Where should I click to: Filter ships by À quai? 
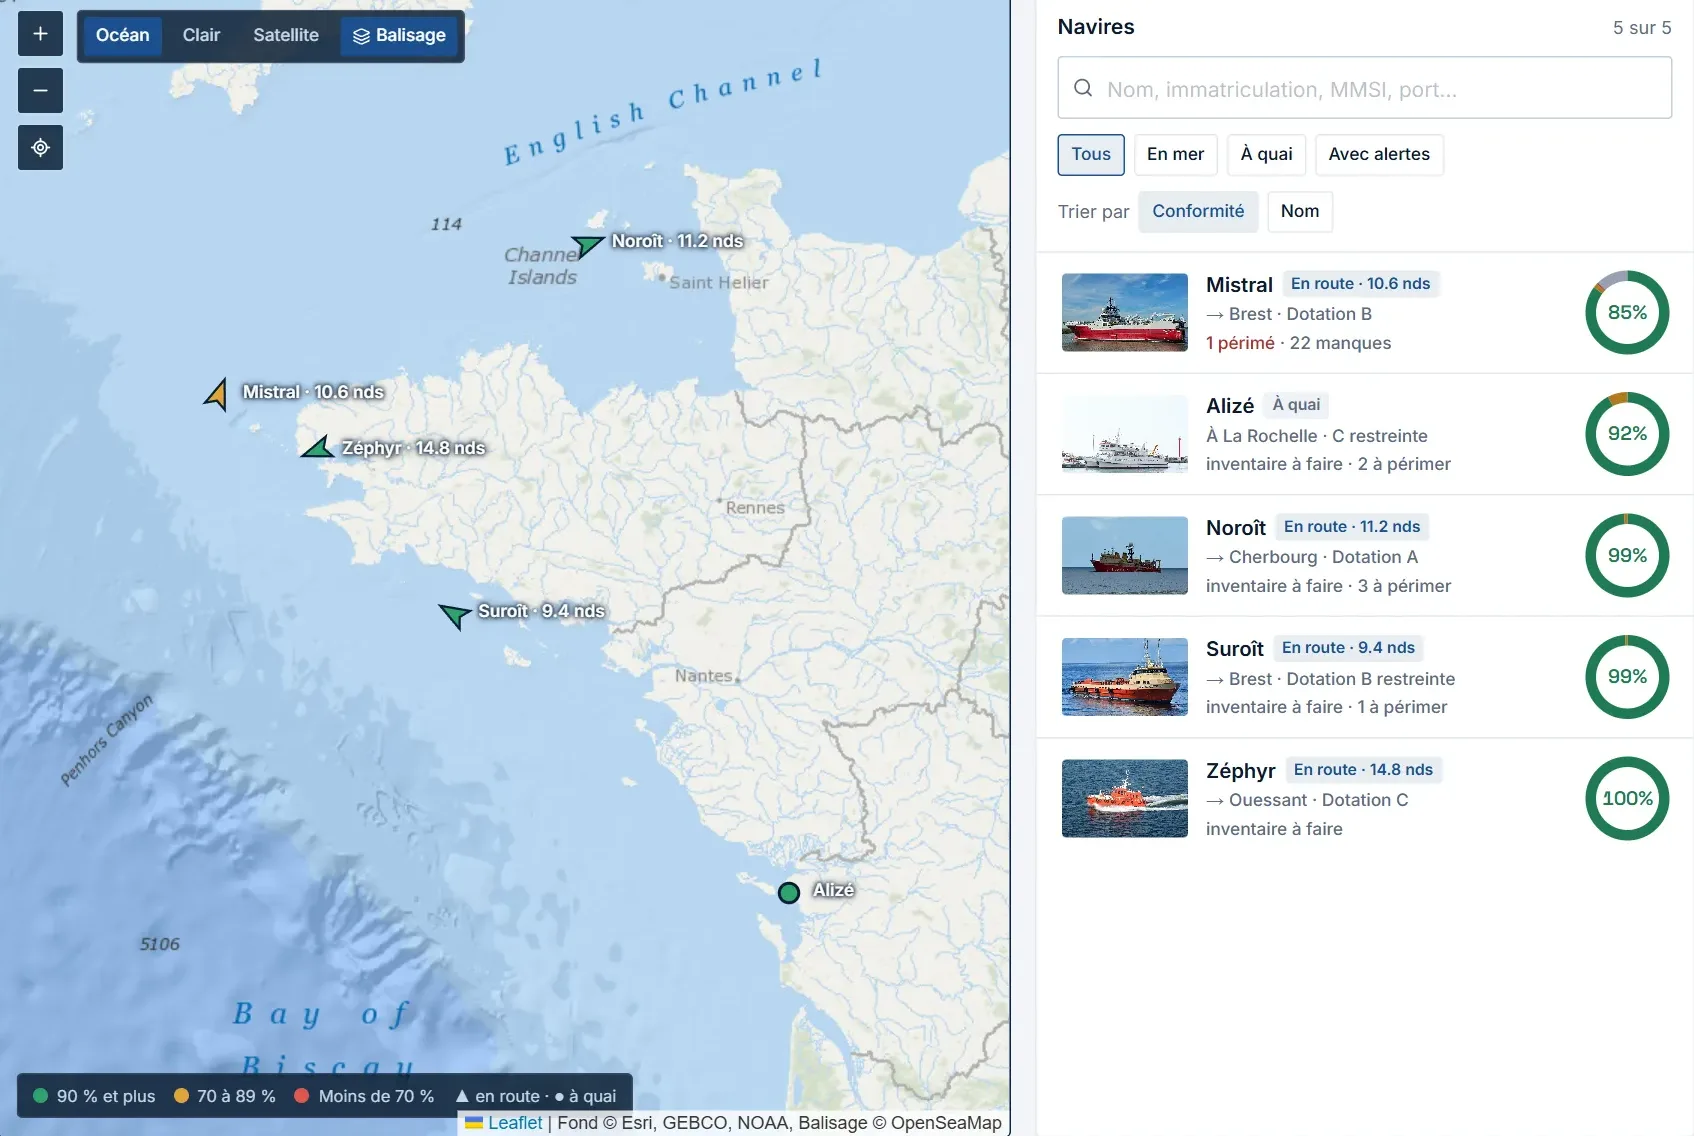[x=1267, y=155]
